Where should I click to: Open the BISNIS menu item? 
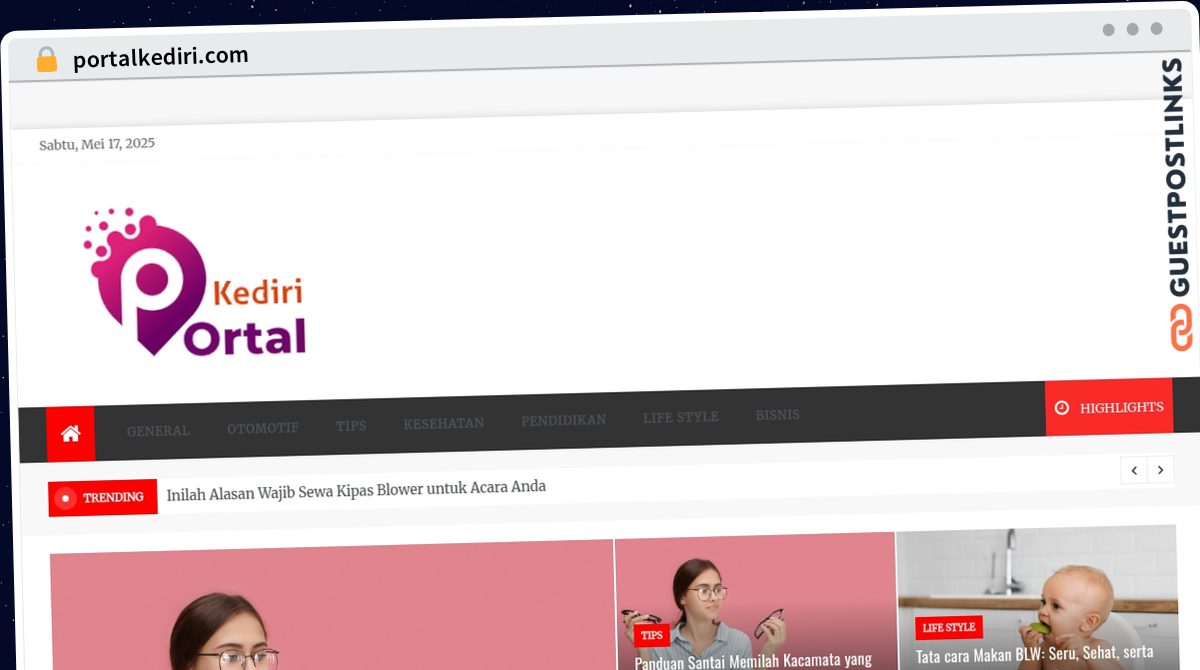(778, 415)
